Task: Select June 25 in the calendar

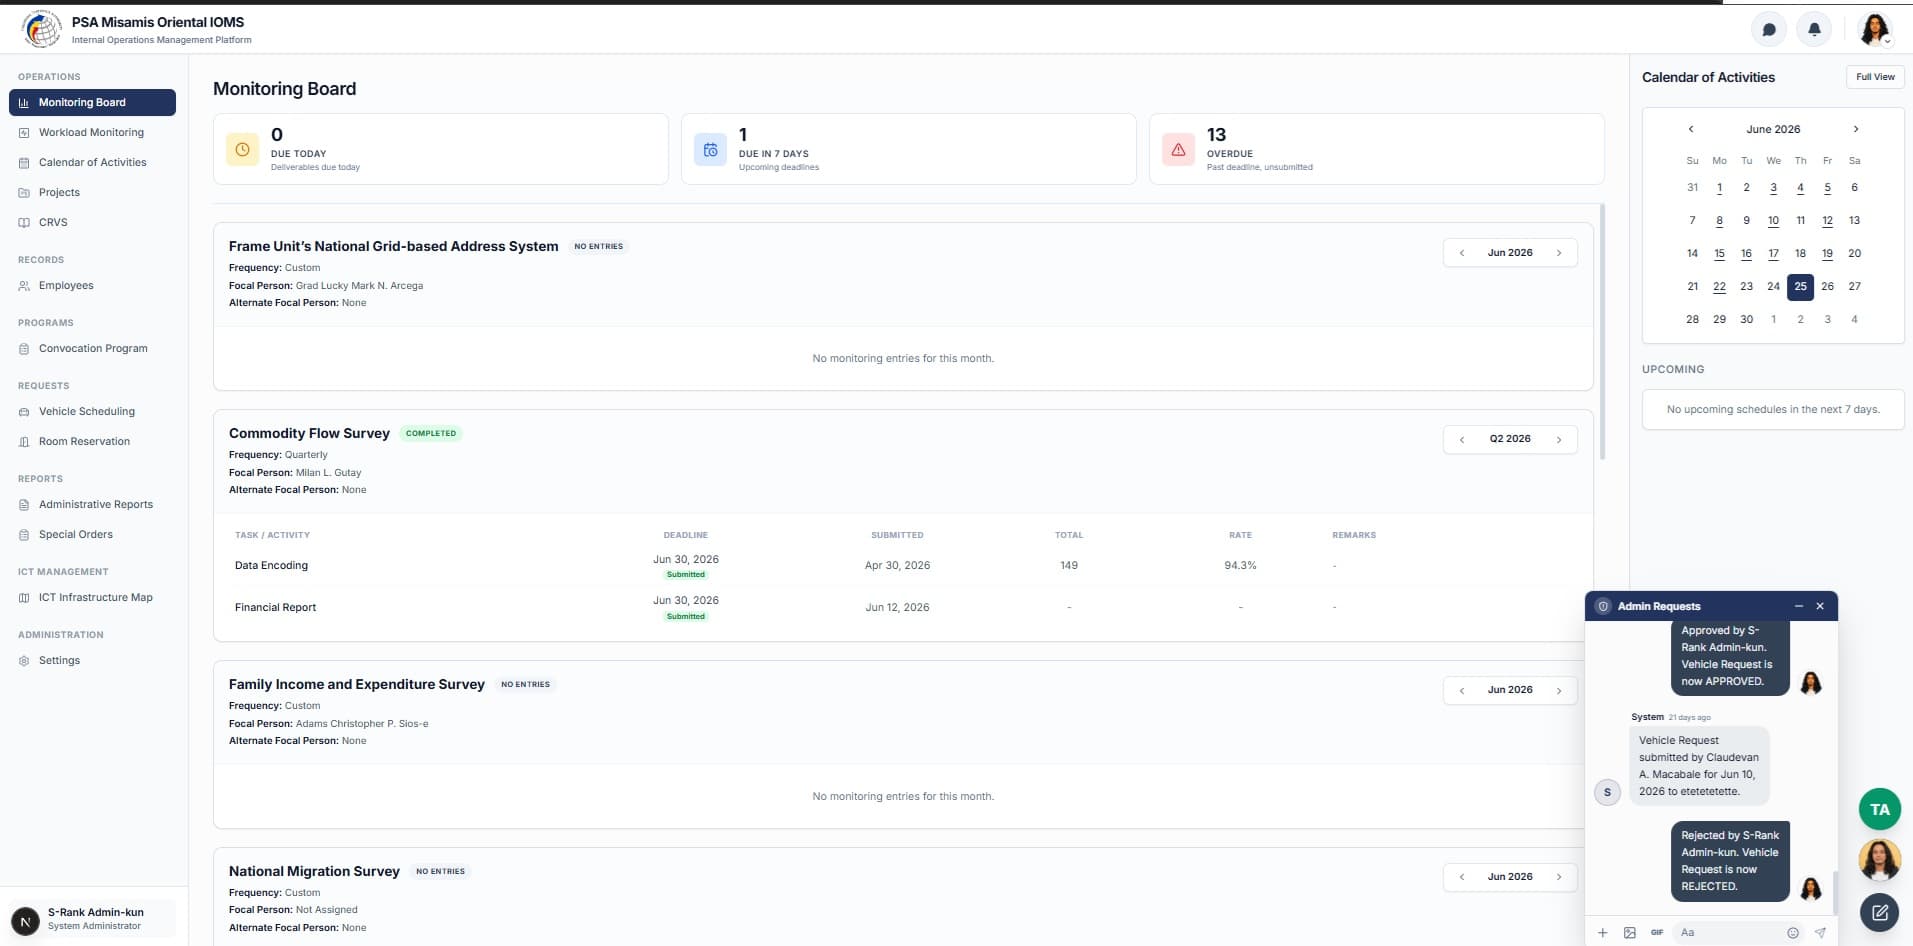Action: [x=1800, y=286]
